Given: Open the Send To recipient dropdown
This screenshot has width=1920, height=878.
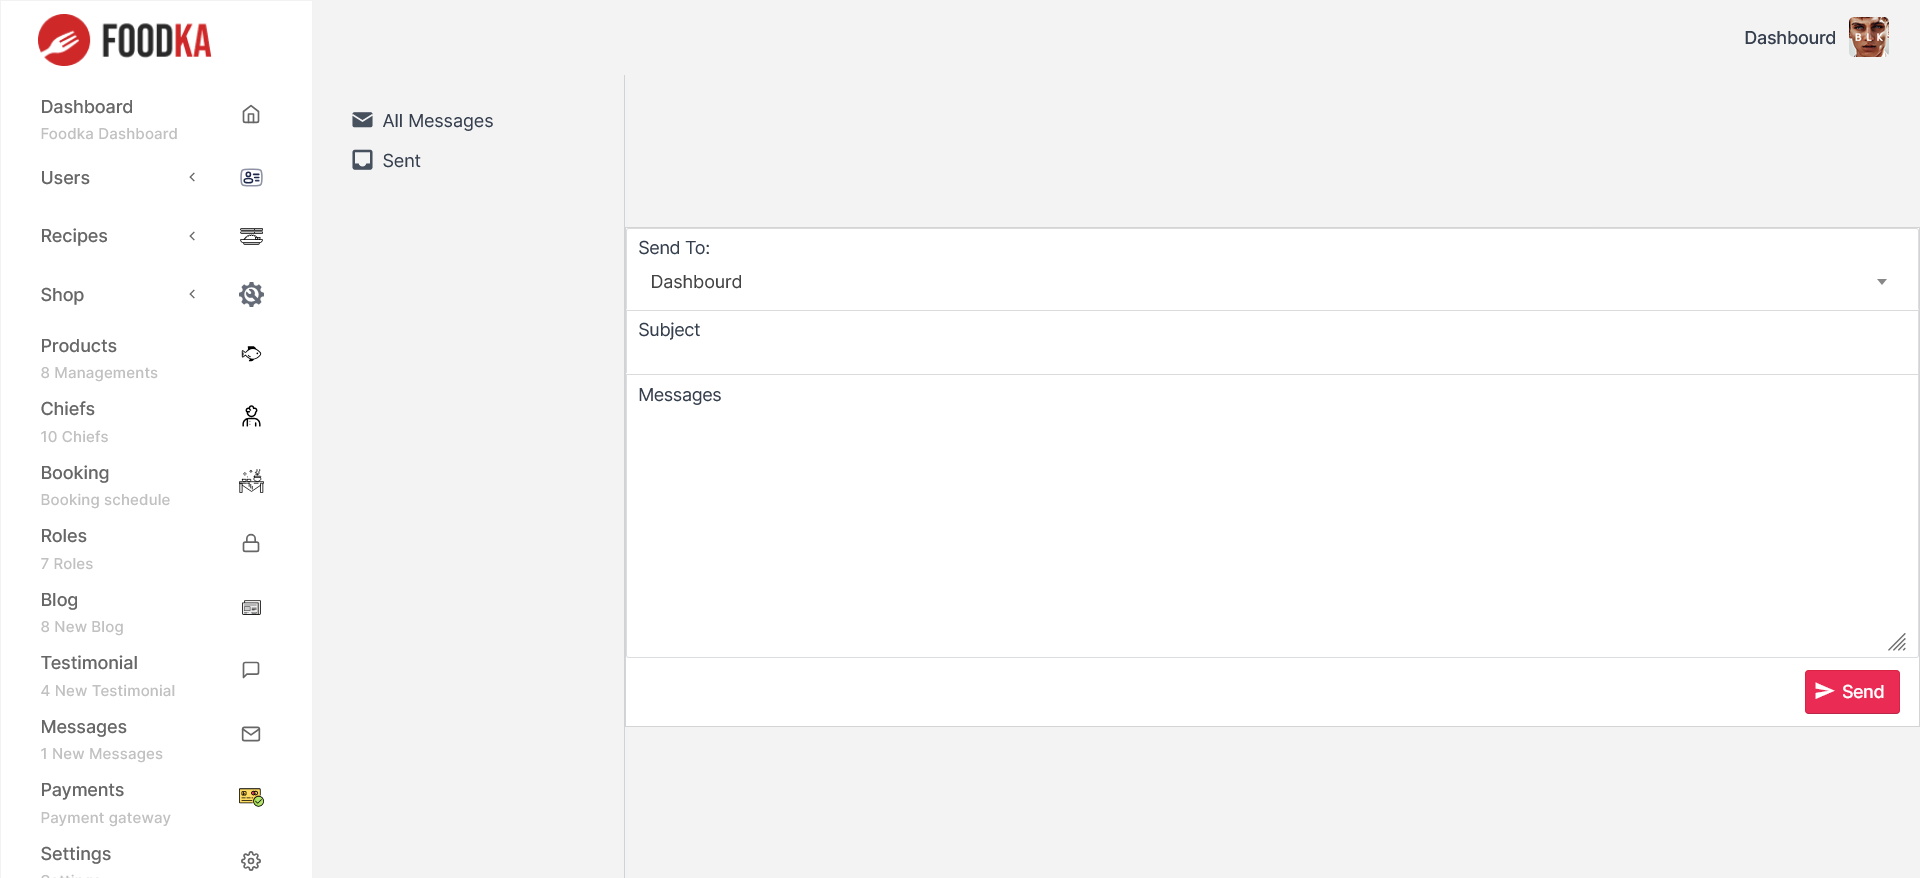Looking at the screenshot, I should coord(1270,282).
